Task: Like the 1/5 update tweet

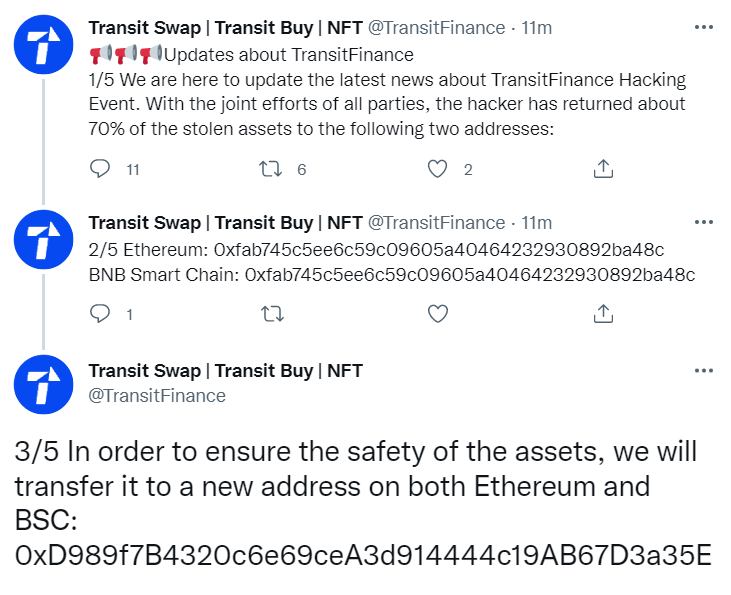Action: pyautogui.click(x=437, y=169)
